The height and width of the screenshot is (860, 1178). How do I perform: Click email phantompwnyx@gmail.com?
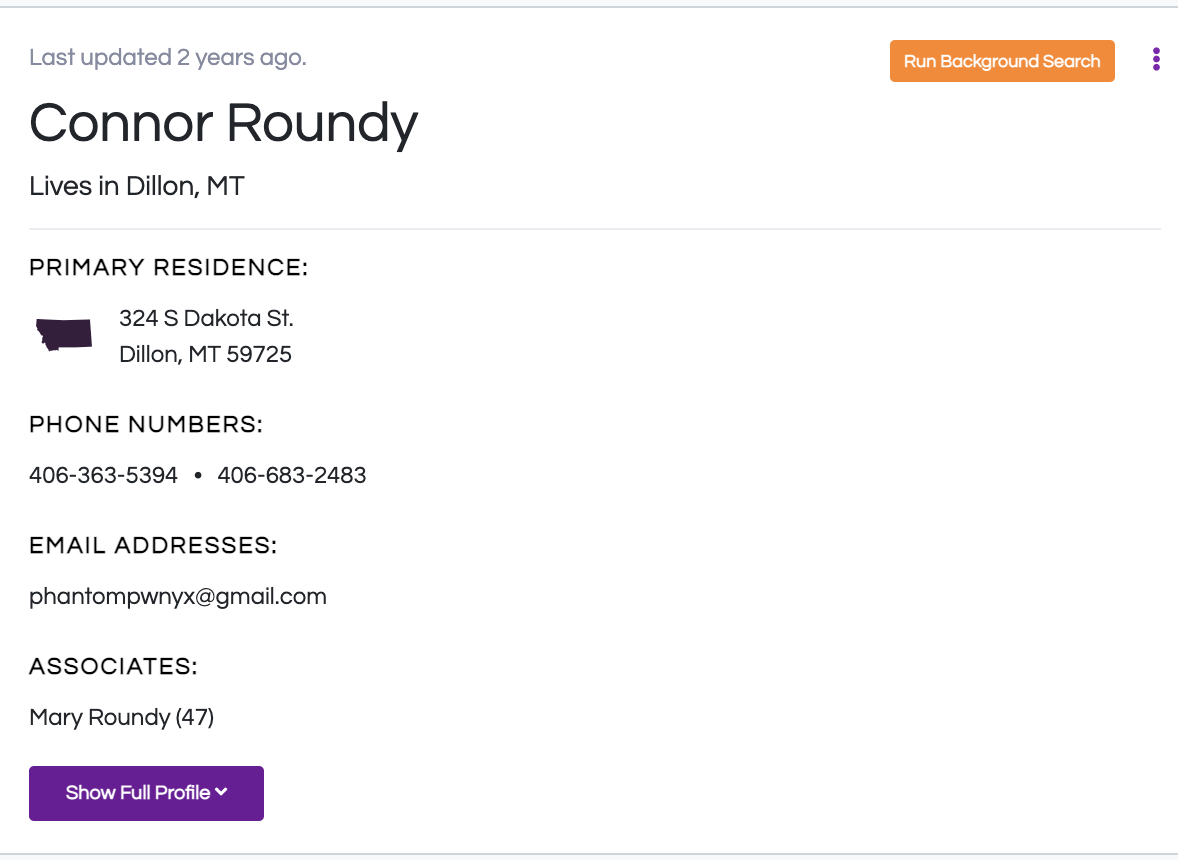(x=178, y=597)
